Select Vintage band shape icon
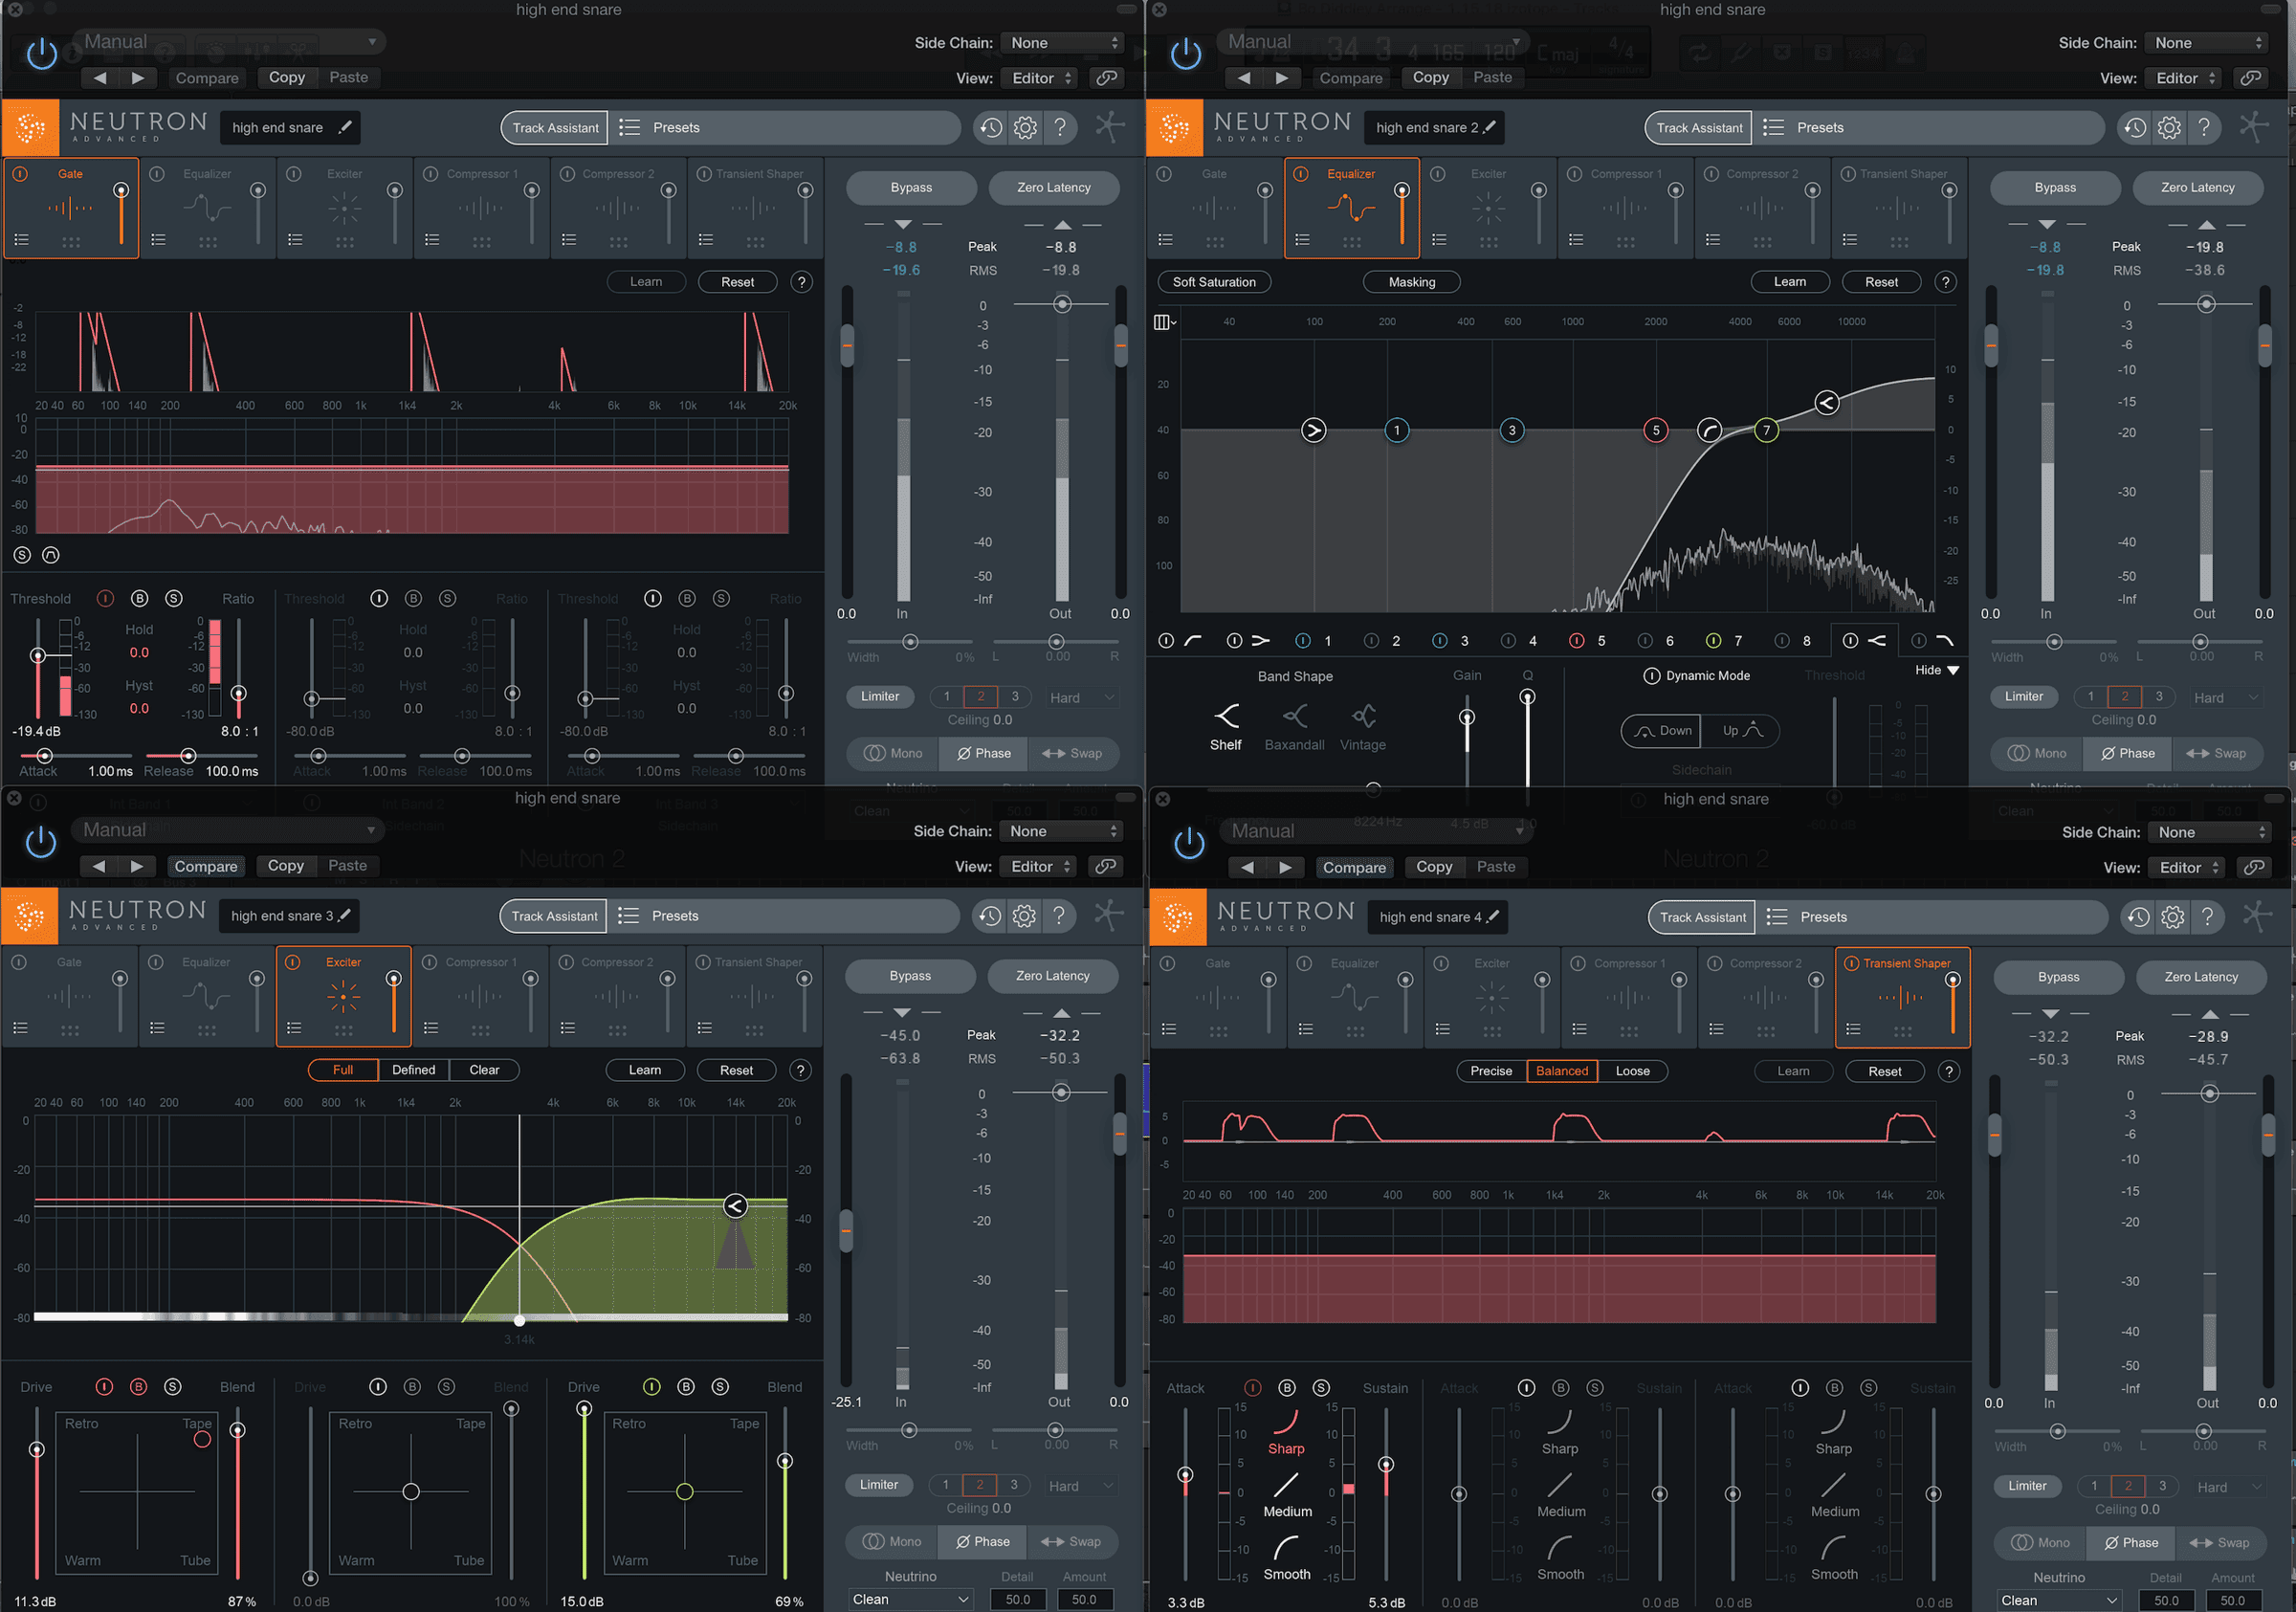The height and width of the screenshot is (1612, 2296). [1363, 716]
